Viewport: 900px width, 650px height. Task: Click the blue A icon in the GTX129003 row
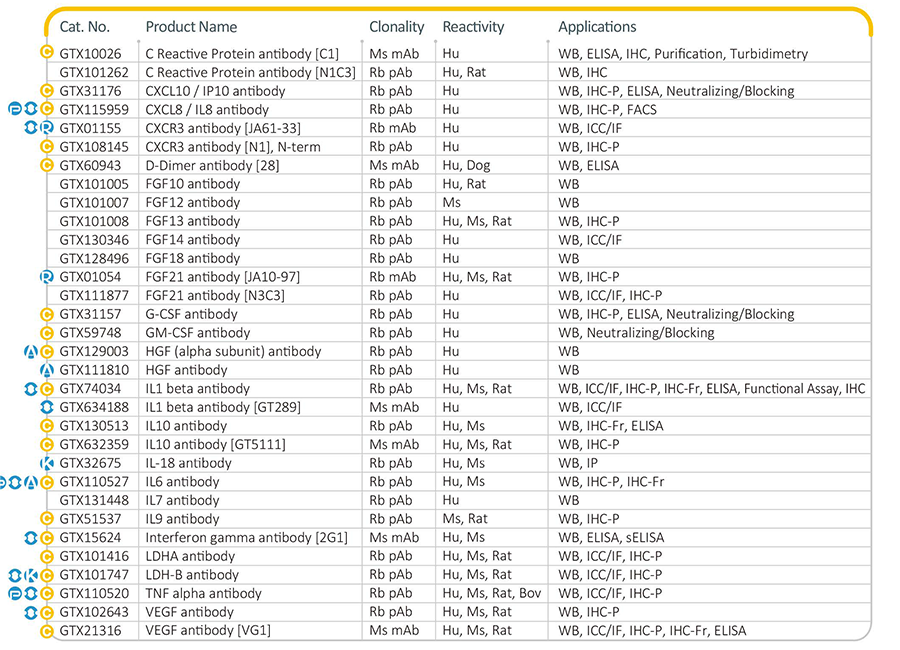pyautogui.click(x=31, y=351)
